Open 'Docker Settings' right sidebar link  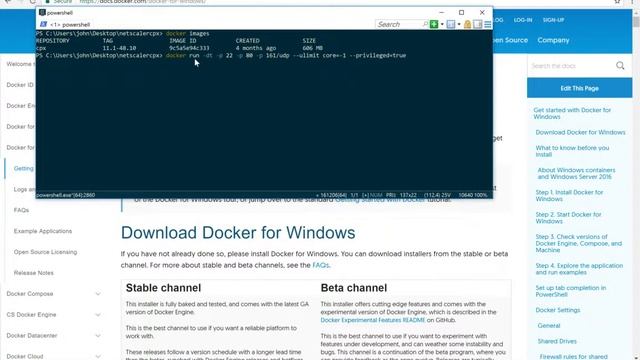558,310
